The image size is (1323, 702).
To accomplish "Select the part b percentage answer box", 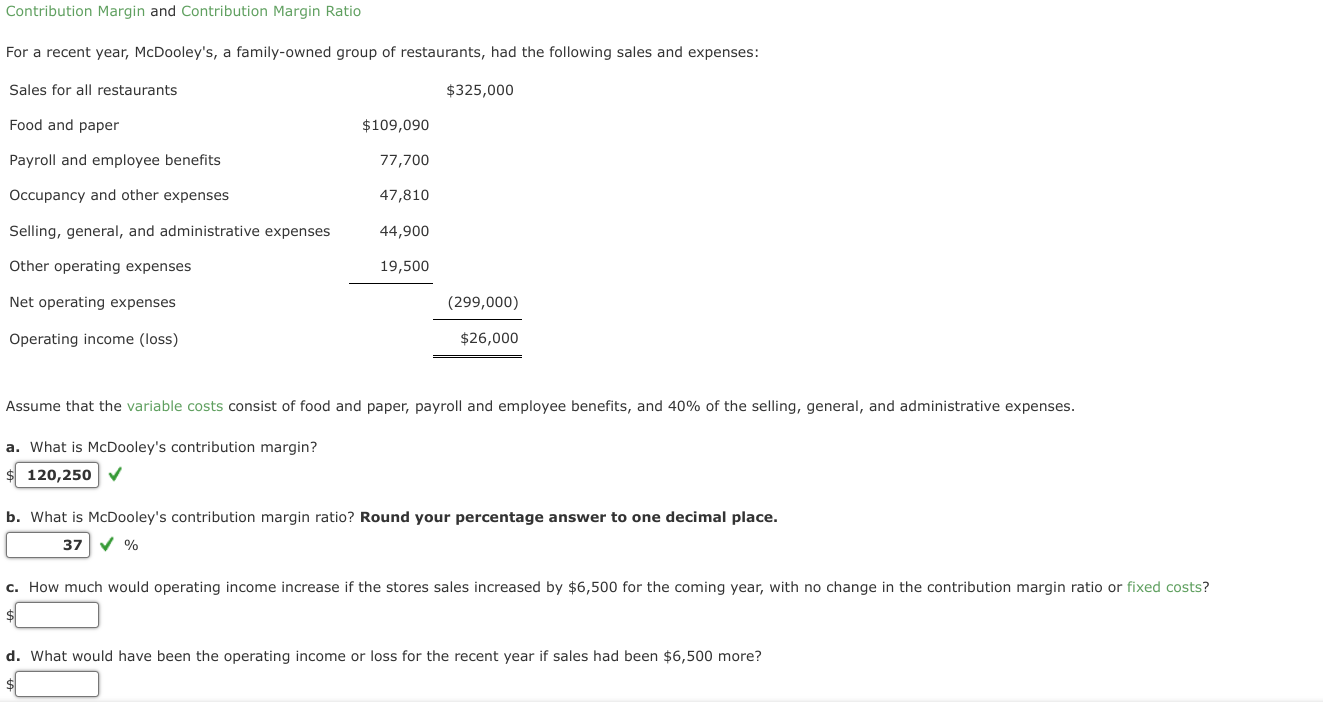I will [48, 543].
